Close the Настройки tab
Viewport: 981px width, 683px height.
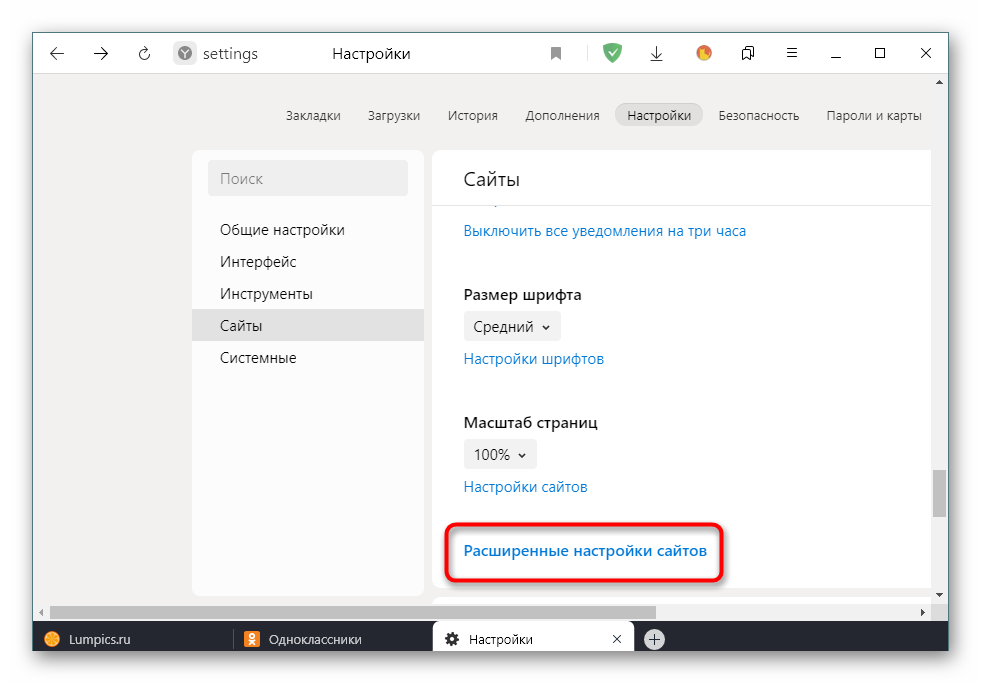[617, 639]
